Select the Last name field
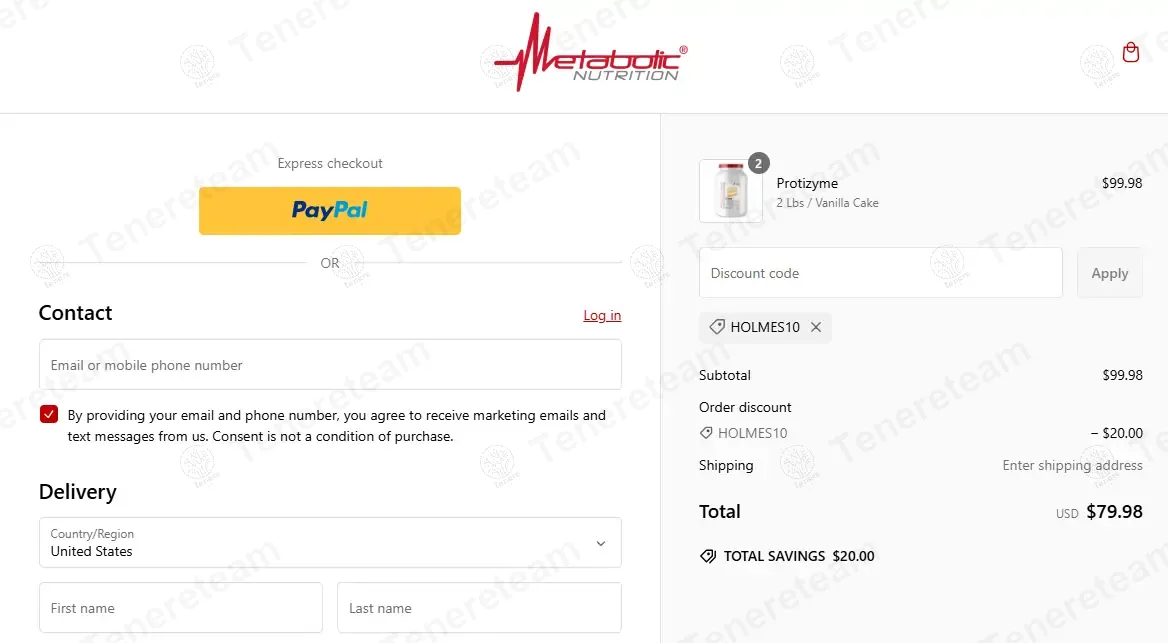Viewport: 1168px width, 643px height. pos(479,608)
